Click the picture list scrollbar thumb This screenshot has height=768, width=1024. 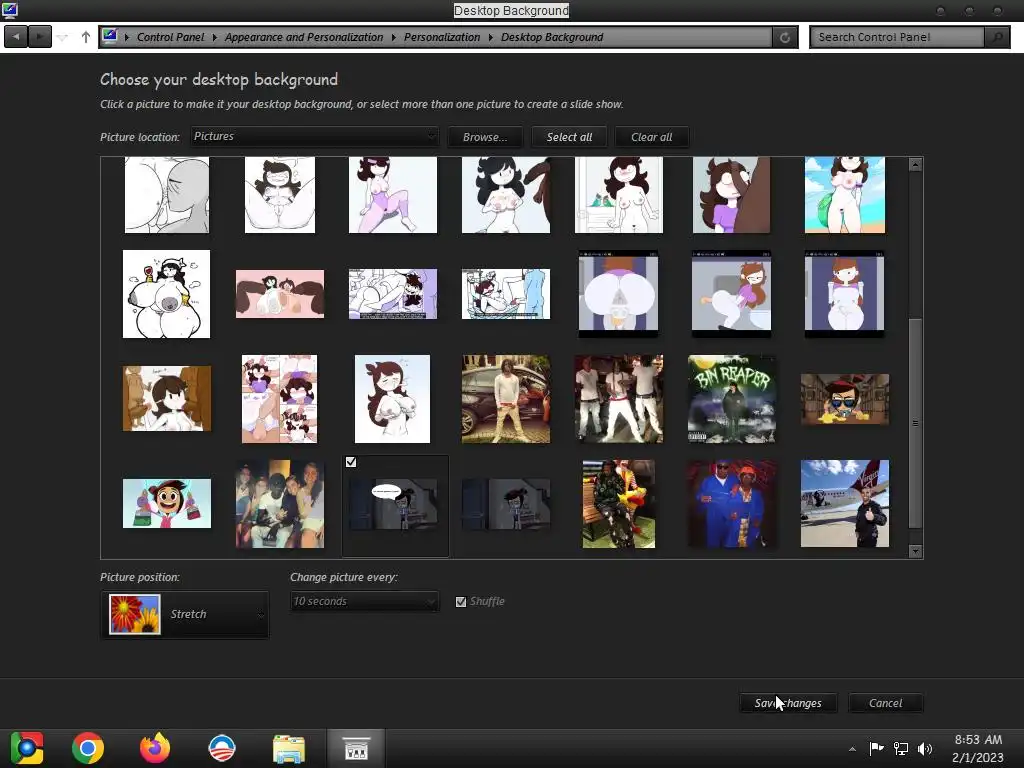915,423
